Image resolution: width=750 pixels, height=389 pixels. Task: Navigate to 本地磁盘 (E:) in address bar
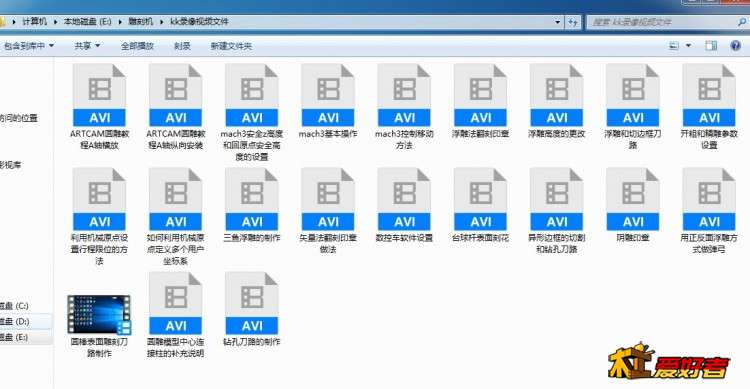coord(88,22)
